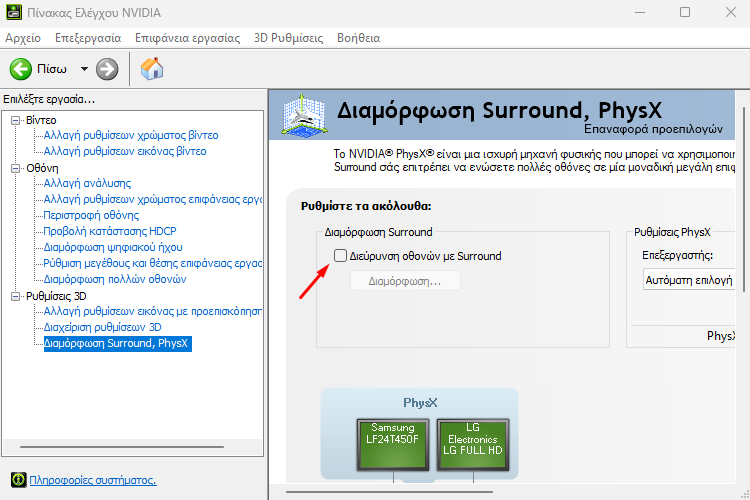Open the Αυτόματη επιλογή processor combo box
This screenshot has height=500, width=750.
pyautogui.click(x=689, y=280)
